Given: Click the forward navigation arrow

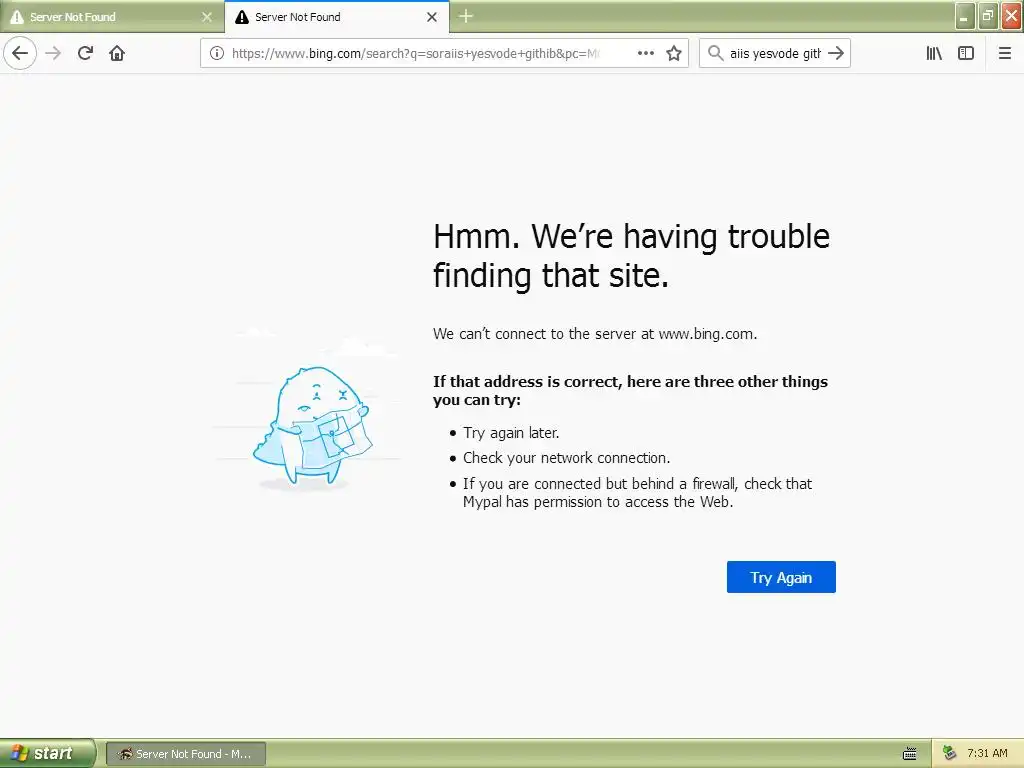Looking at the screenshot, I should click(x=54, y=53).
